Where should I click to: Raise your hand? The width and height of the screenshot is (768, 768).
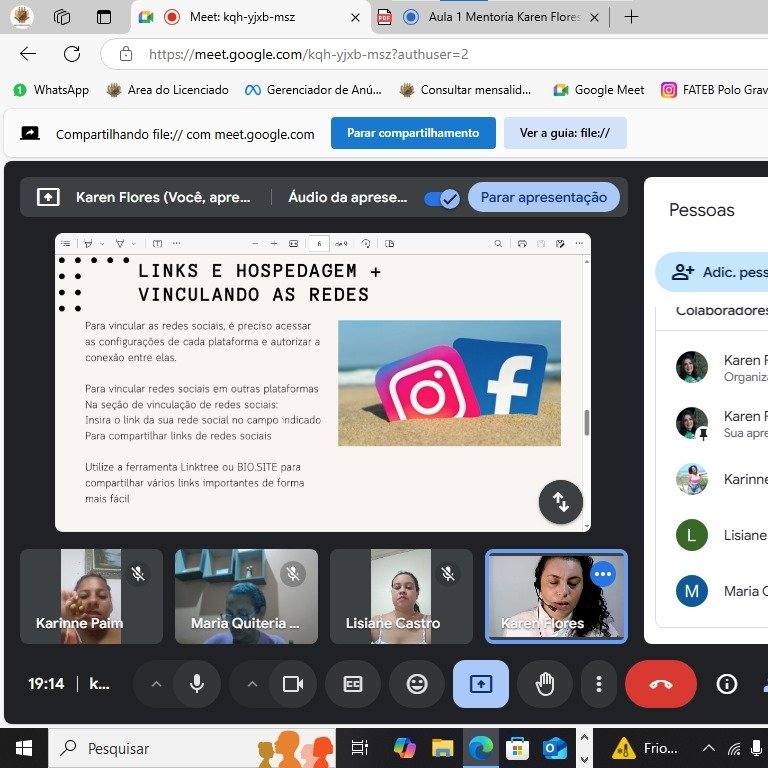(x=545, y=684)
